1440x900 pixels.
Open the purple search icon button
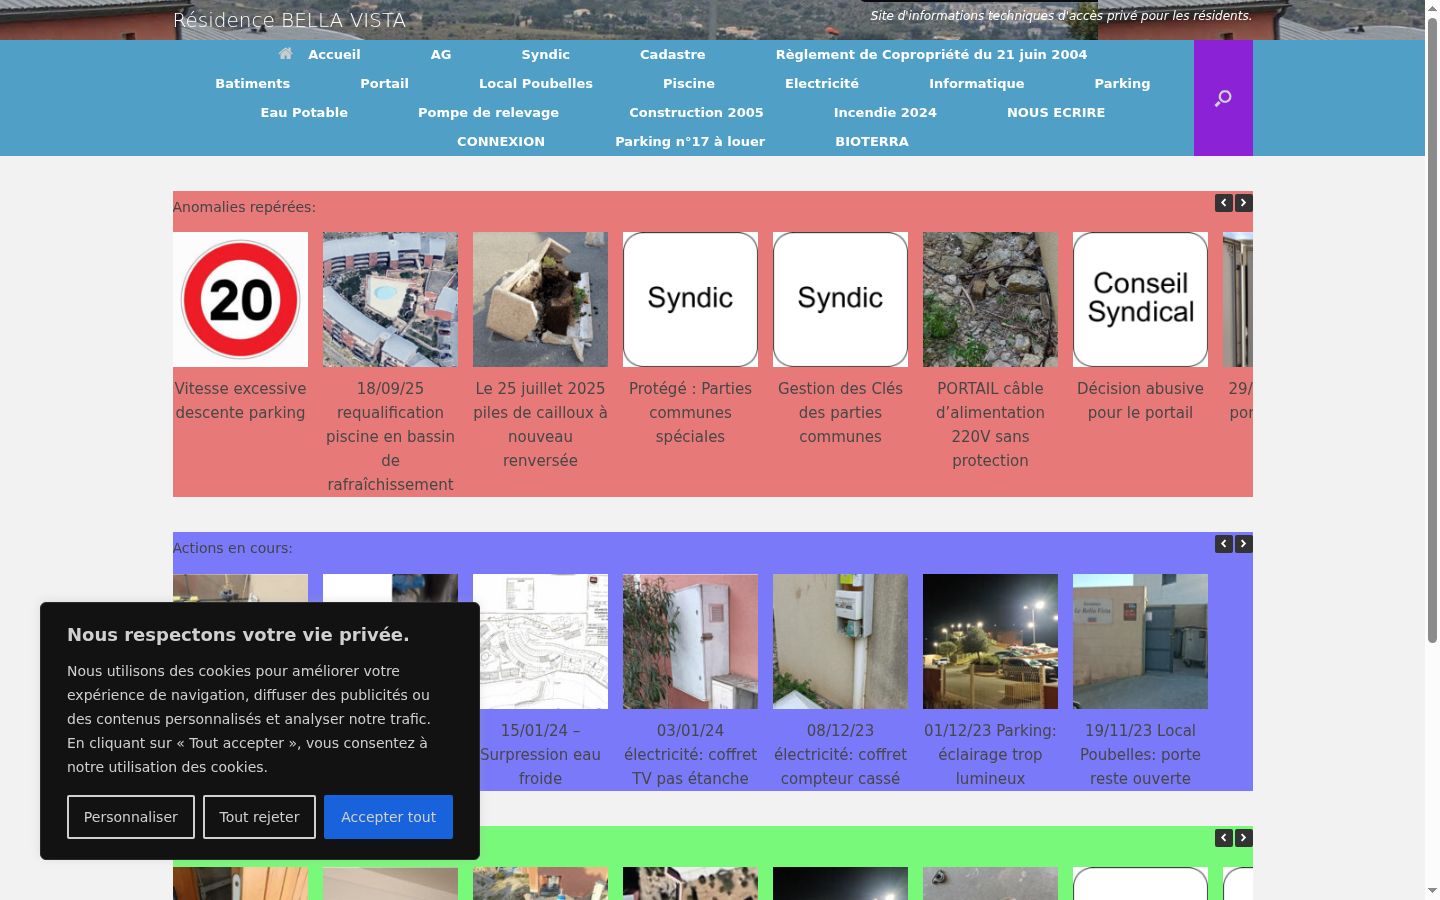(x=1223, y=98)
